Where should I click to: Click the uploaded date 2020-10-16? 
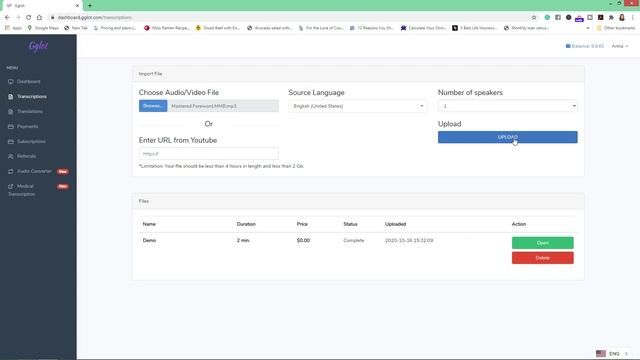tap(409, 240)
